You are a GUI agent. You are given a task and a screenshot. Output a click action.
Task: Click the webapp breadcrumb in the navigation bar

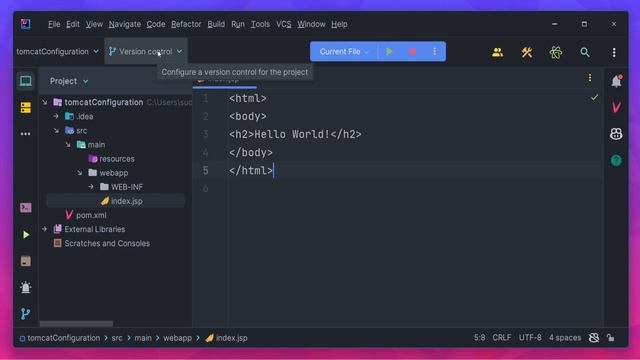pyautogui.click(x=178, y=338)
